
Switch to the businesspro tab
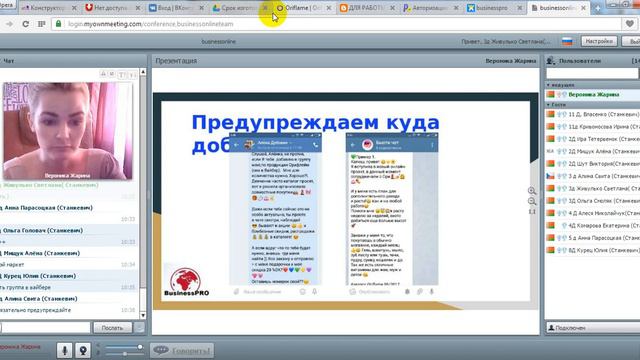pyautogui.click(x=494, y=8)
